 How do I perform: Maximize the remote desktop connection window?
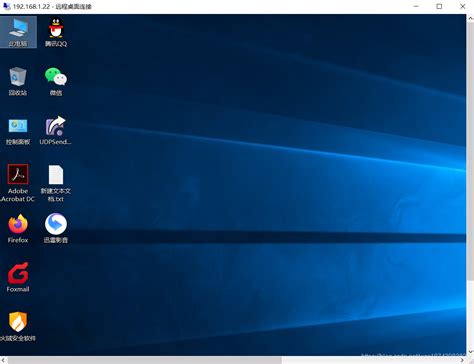tap(439, 6)
